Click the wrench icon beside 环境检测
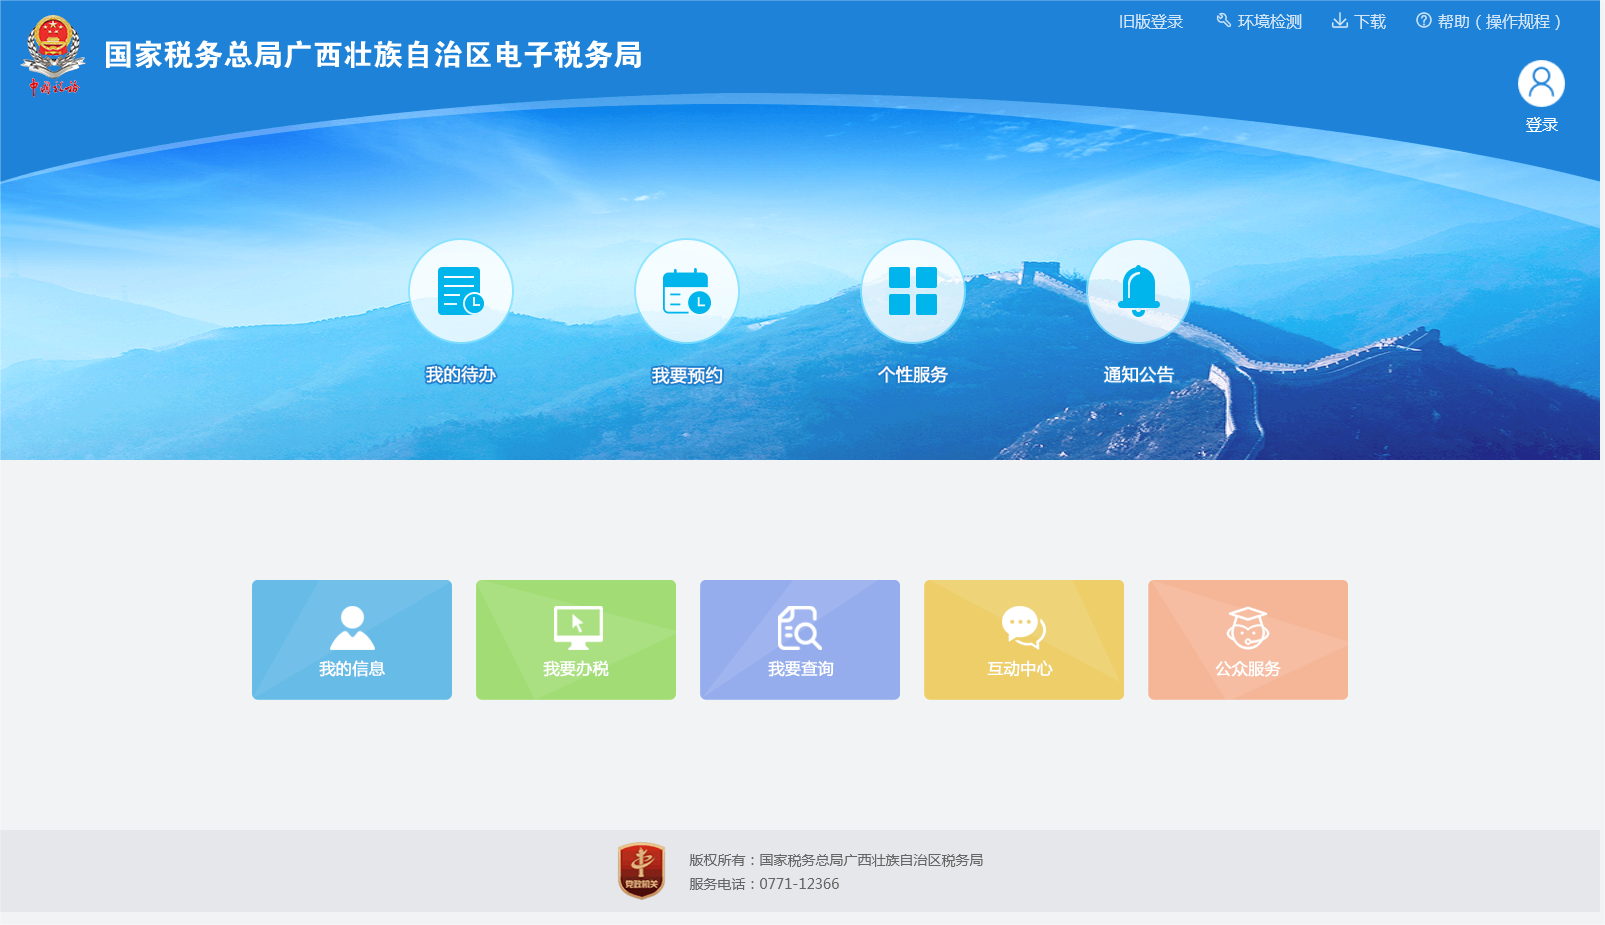1605x925 pixels. click(x=1223, y=21)
